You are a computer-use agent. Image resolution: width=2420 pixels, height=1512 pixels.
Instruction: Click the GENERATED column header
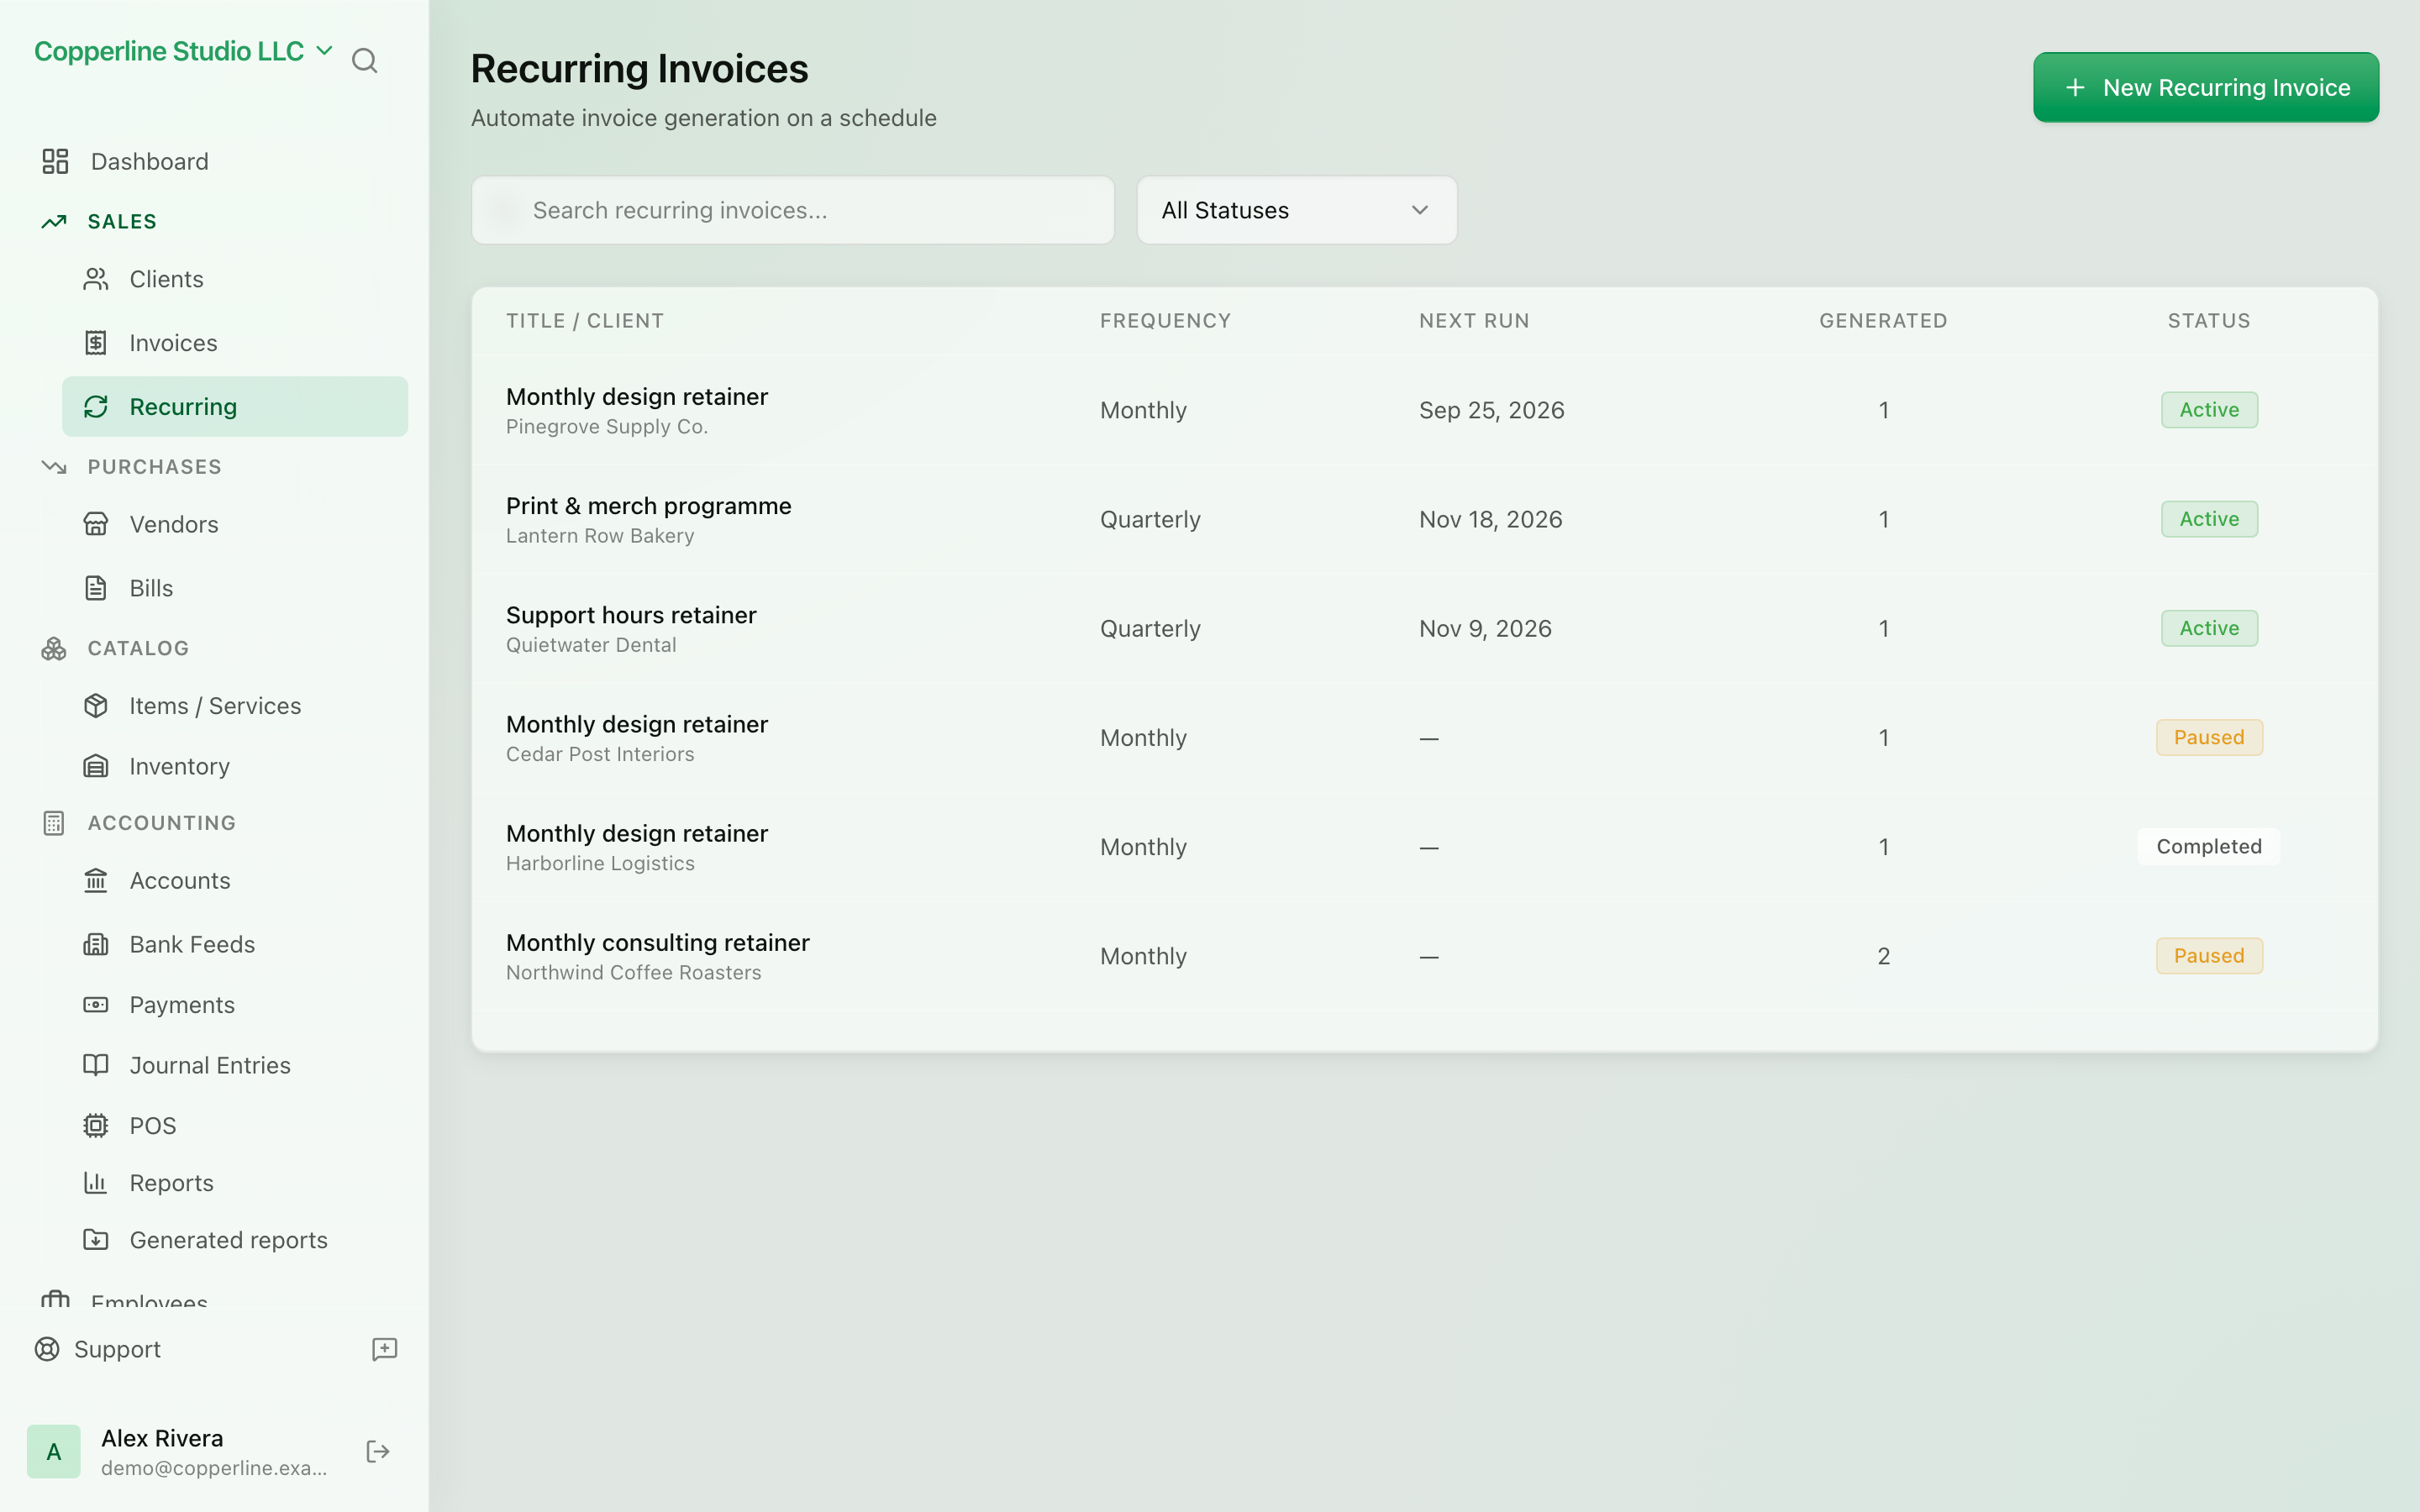[1883, 321]
